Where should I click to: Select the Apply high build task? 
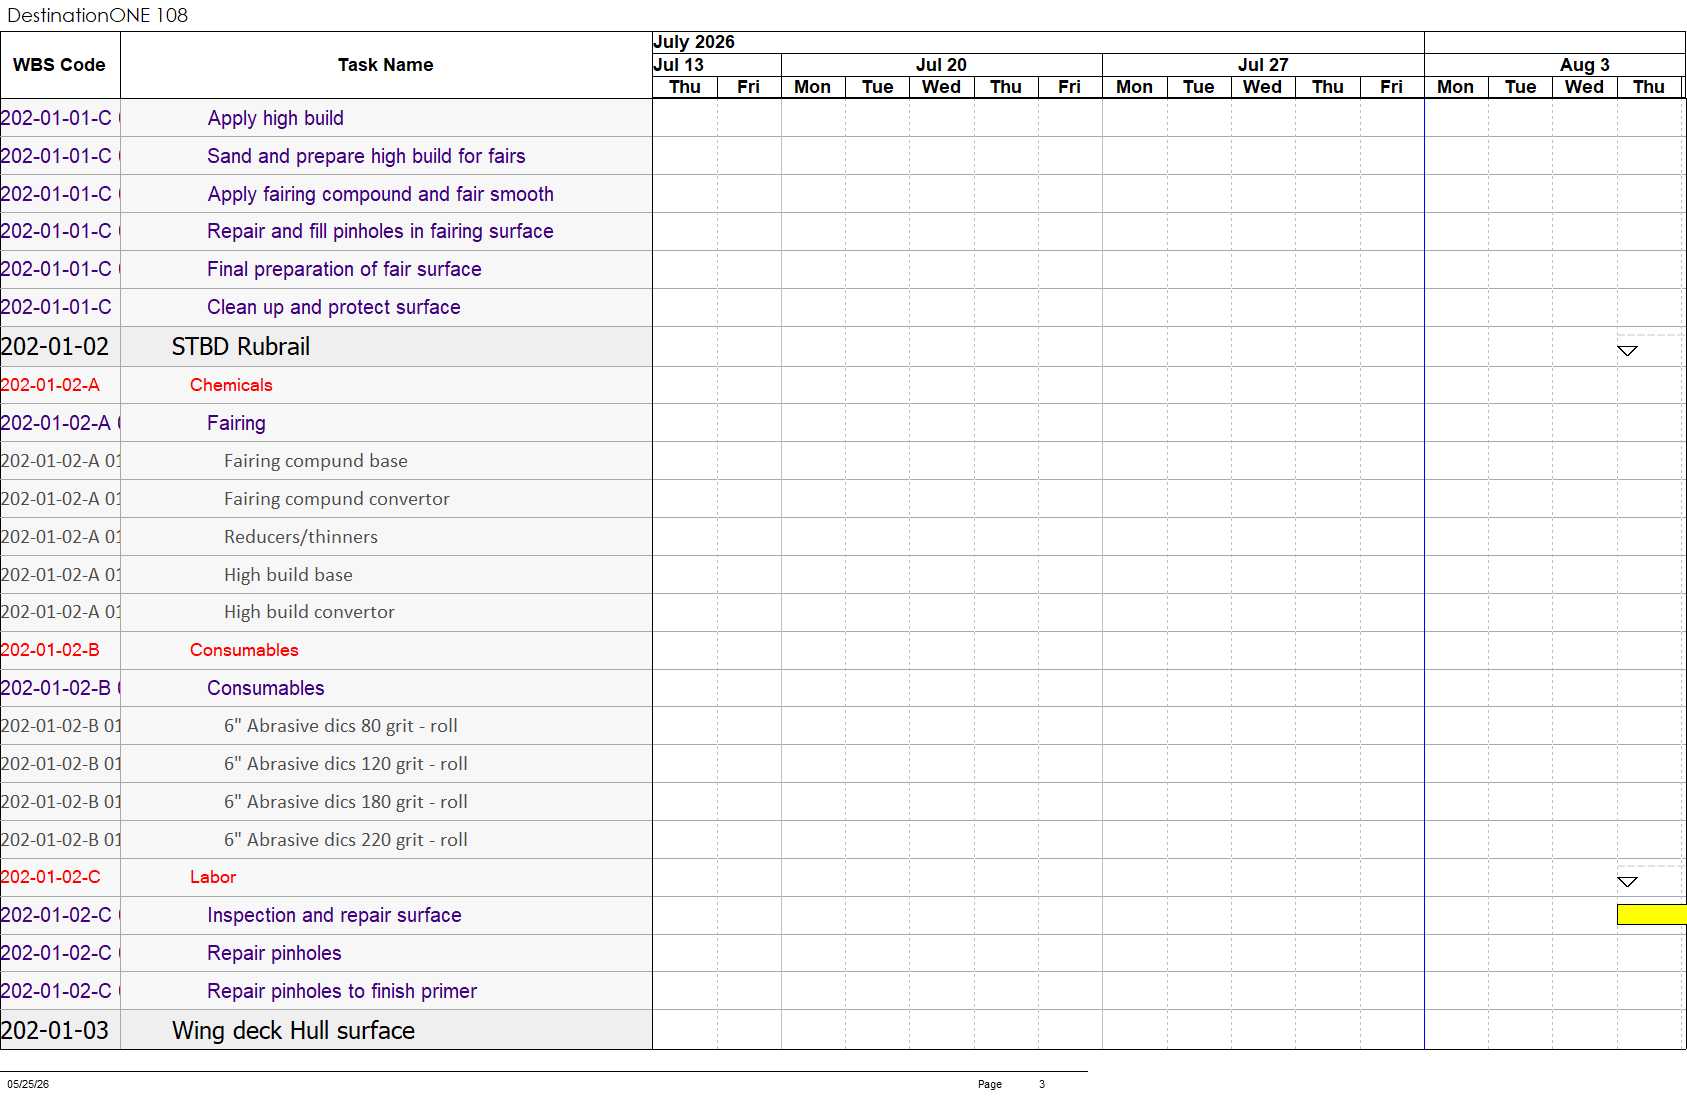pyautogui.click(x=276, y=118)
